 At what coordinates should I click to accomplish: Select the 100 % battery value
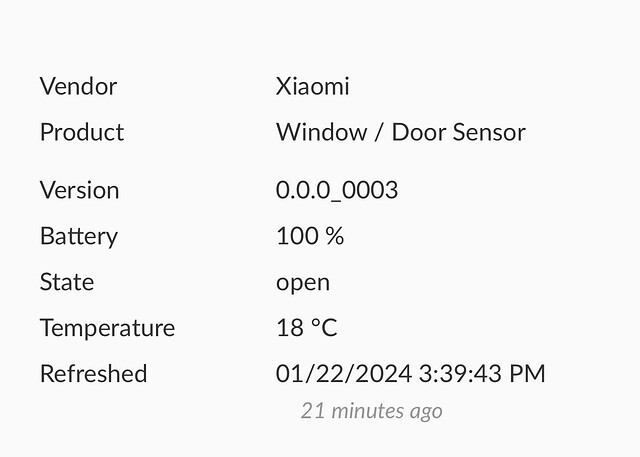(310, 236)
